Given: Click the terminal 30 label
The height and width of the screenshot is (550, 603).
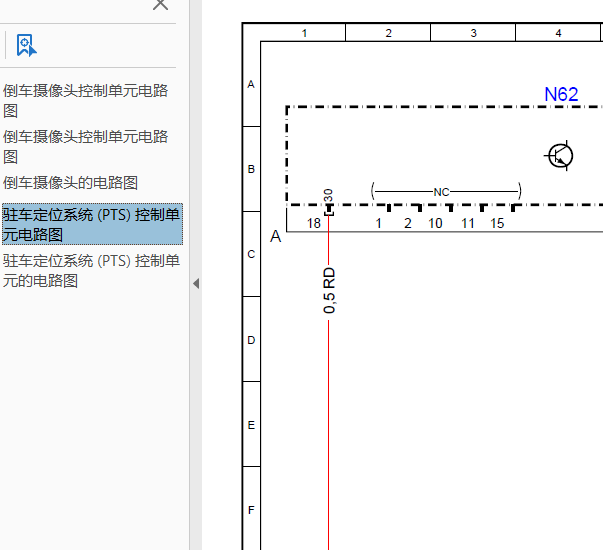Looking at the screenshot, I should pyautogui.click(x=328, y=195).
